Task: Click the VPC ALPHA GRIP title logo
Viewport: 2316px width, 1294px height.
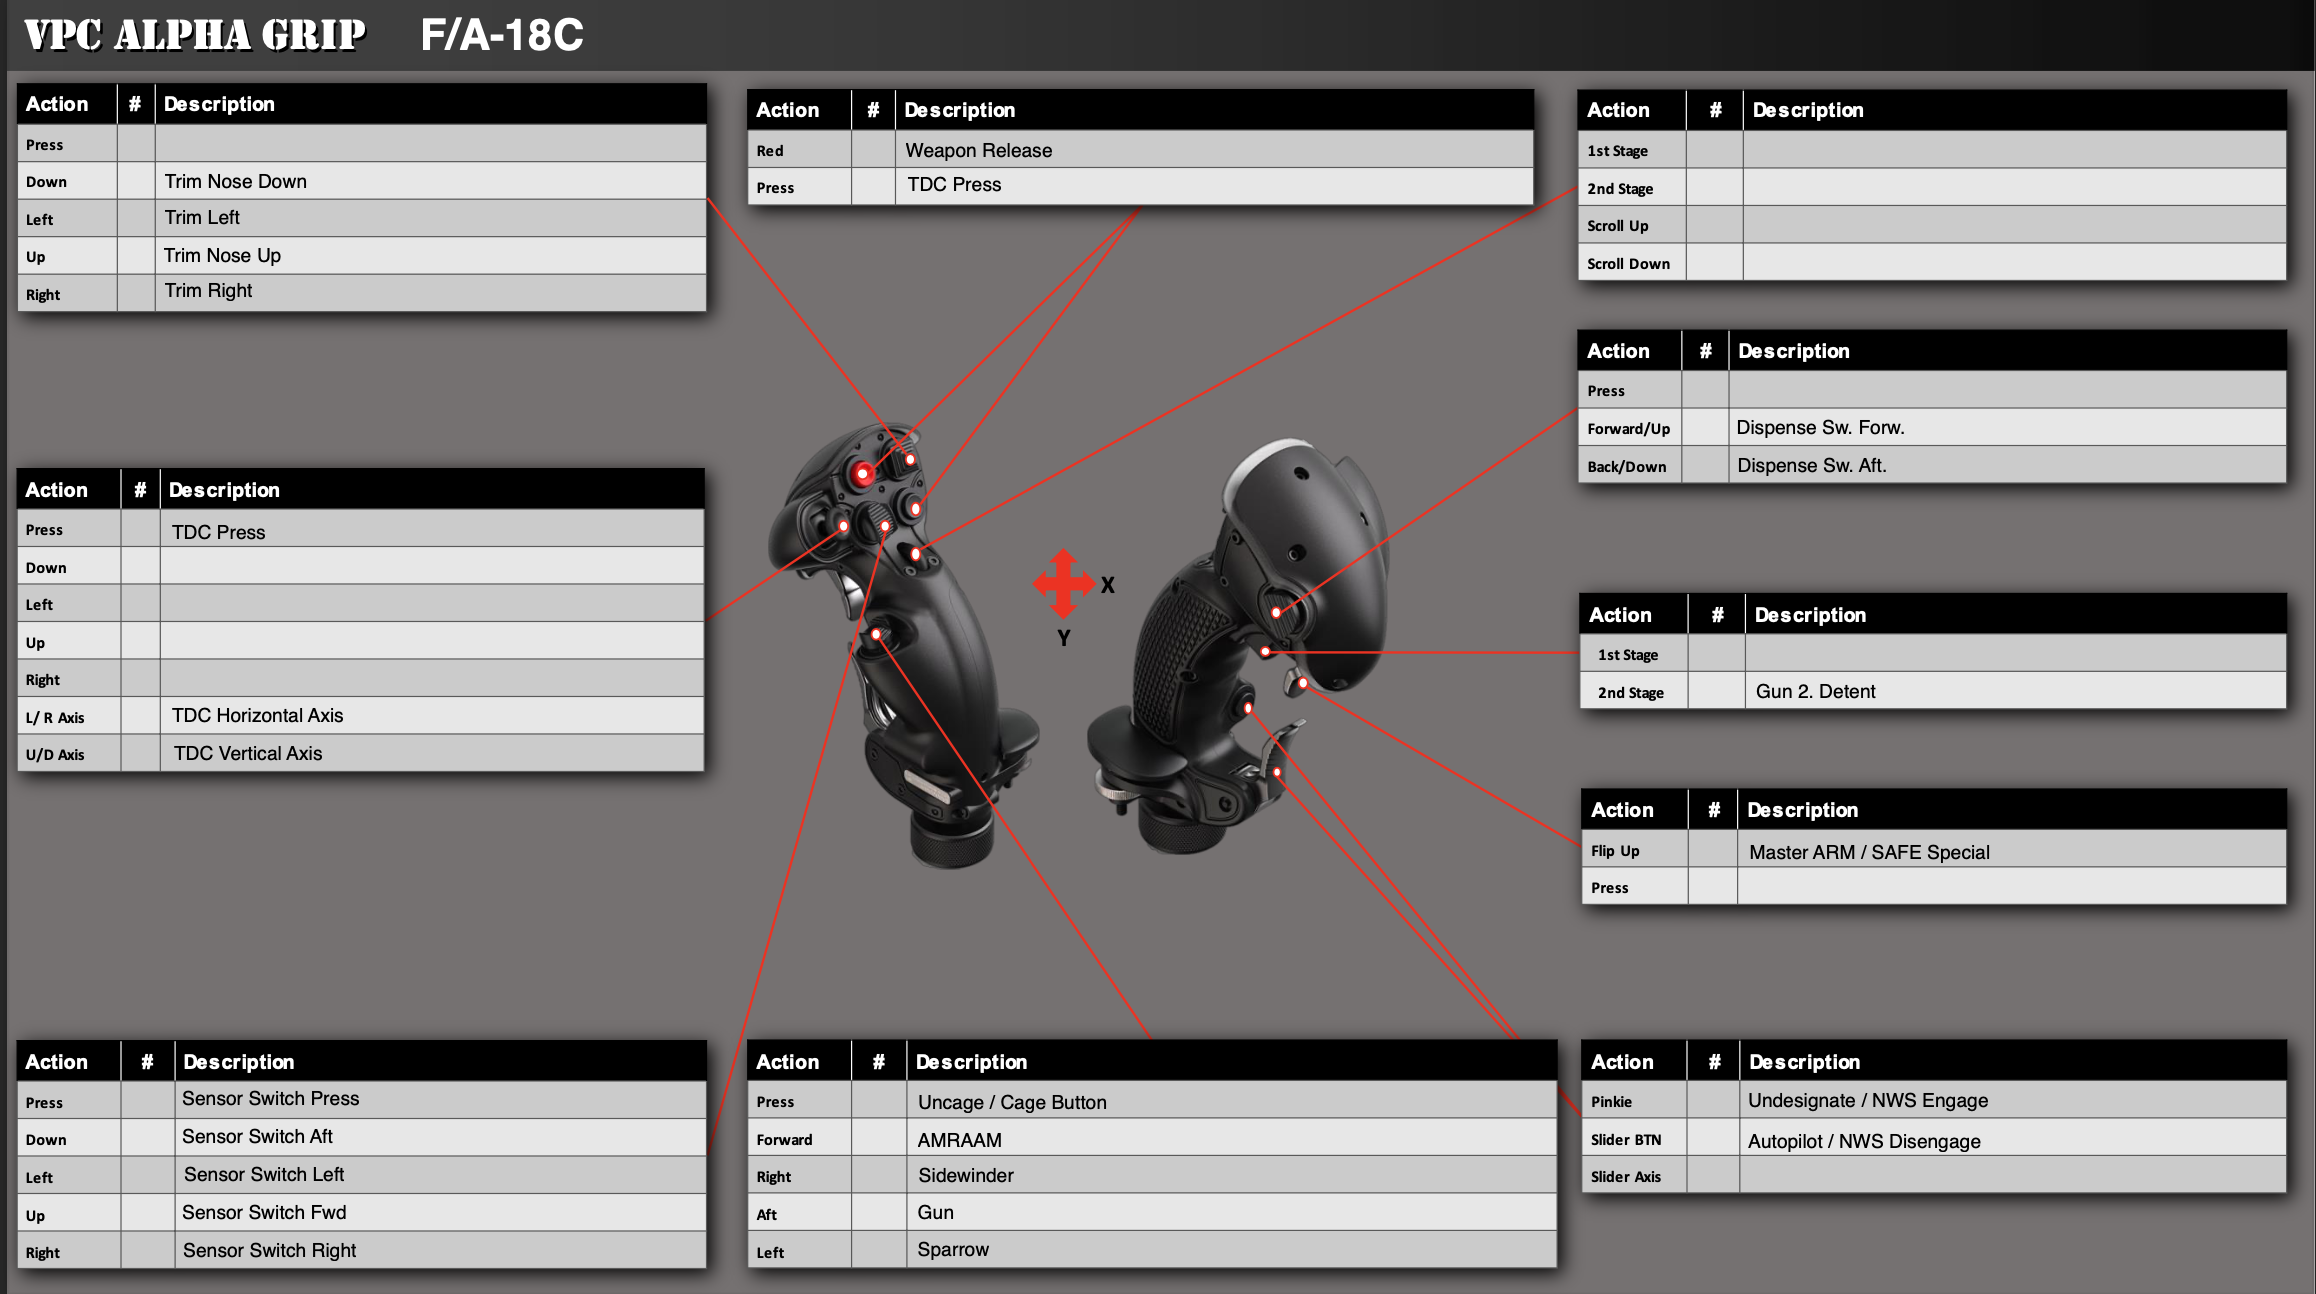Action: pyautogui.click(x=195, y=35)
